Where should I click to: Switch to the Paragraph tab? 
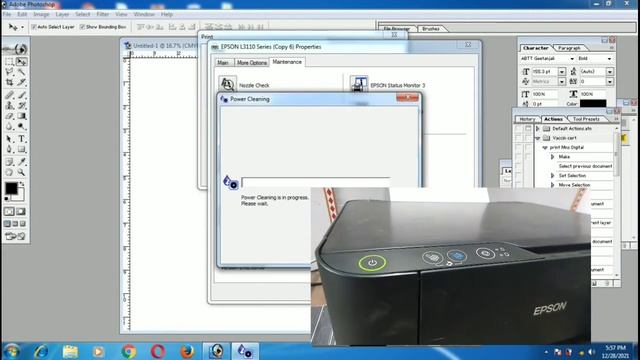569,48
